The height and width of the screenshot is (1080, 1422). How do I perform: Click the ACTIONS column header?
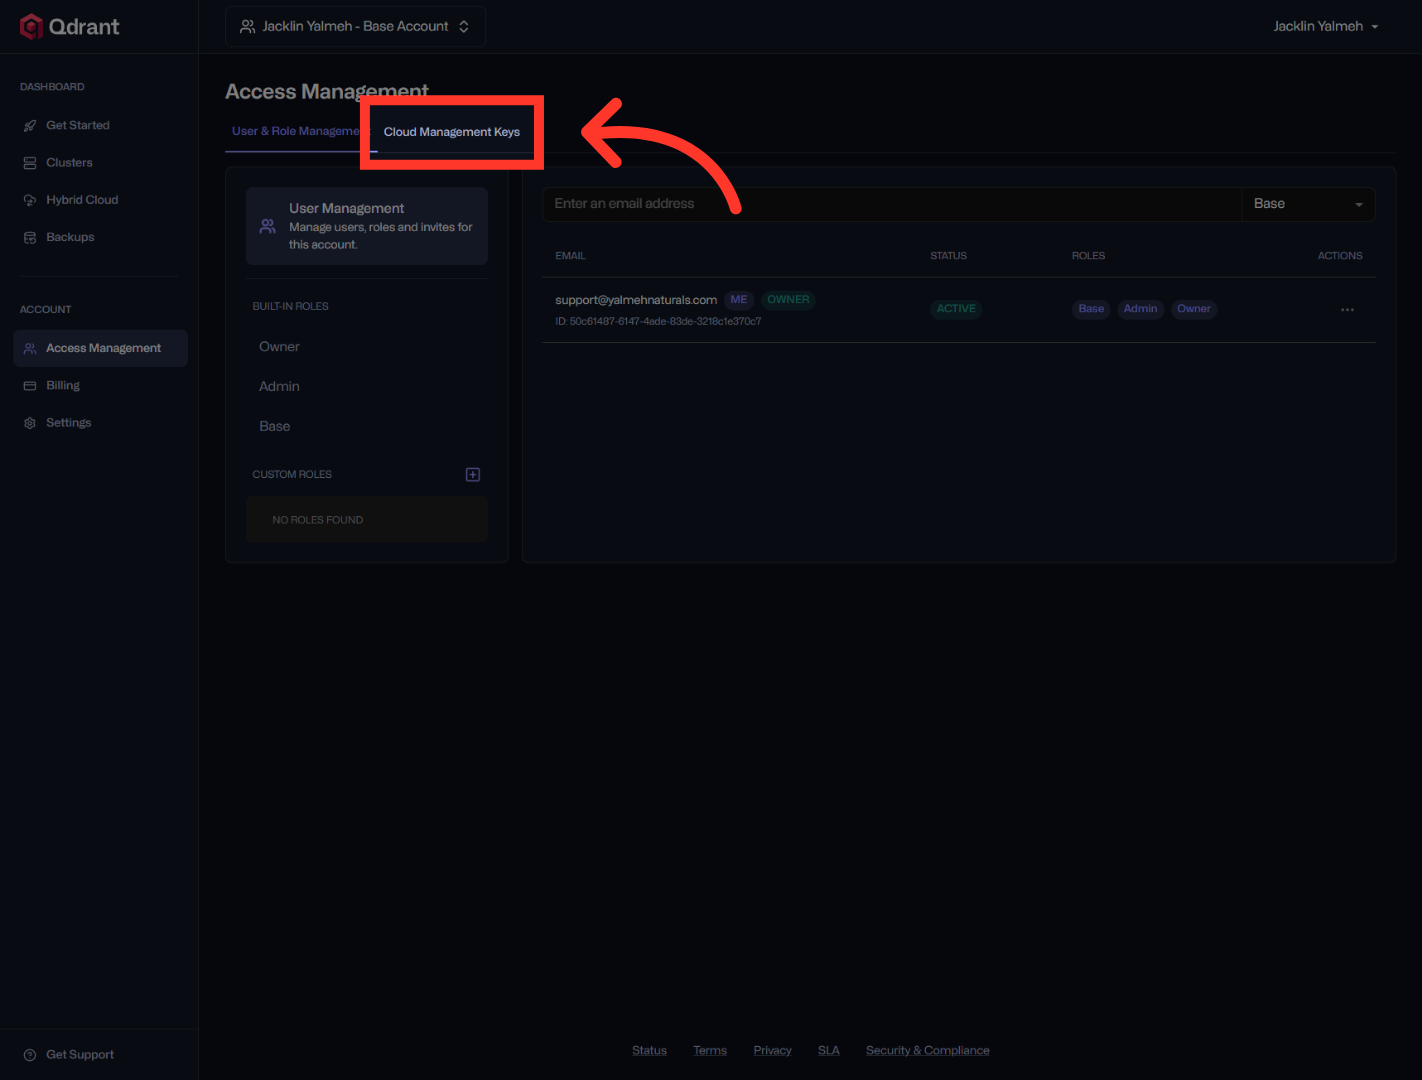[1340, 256]
